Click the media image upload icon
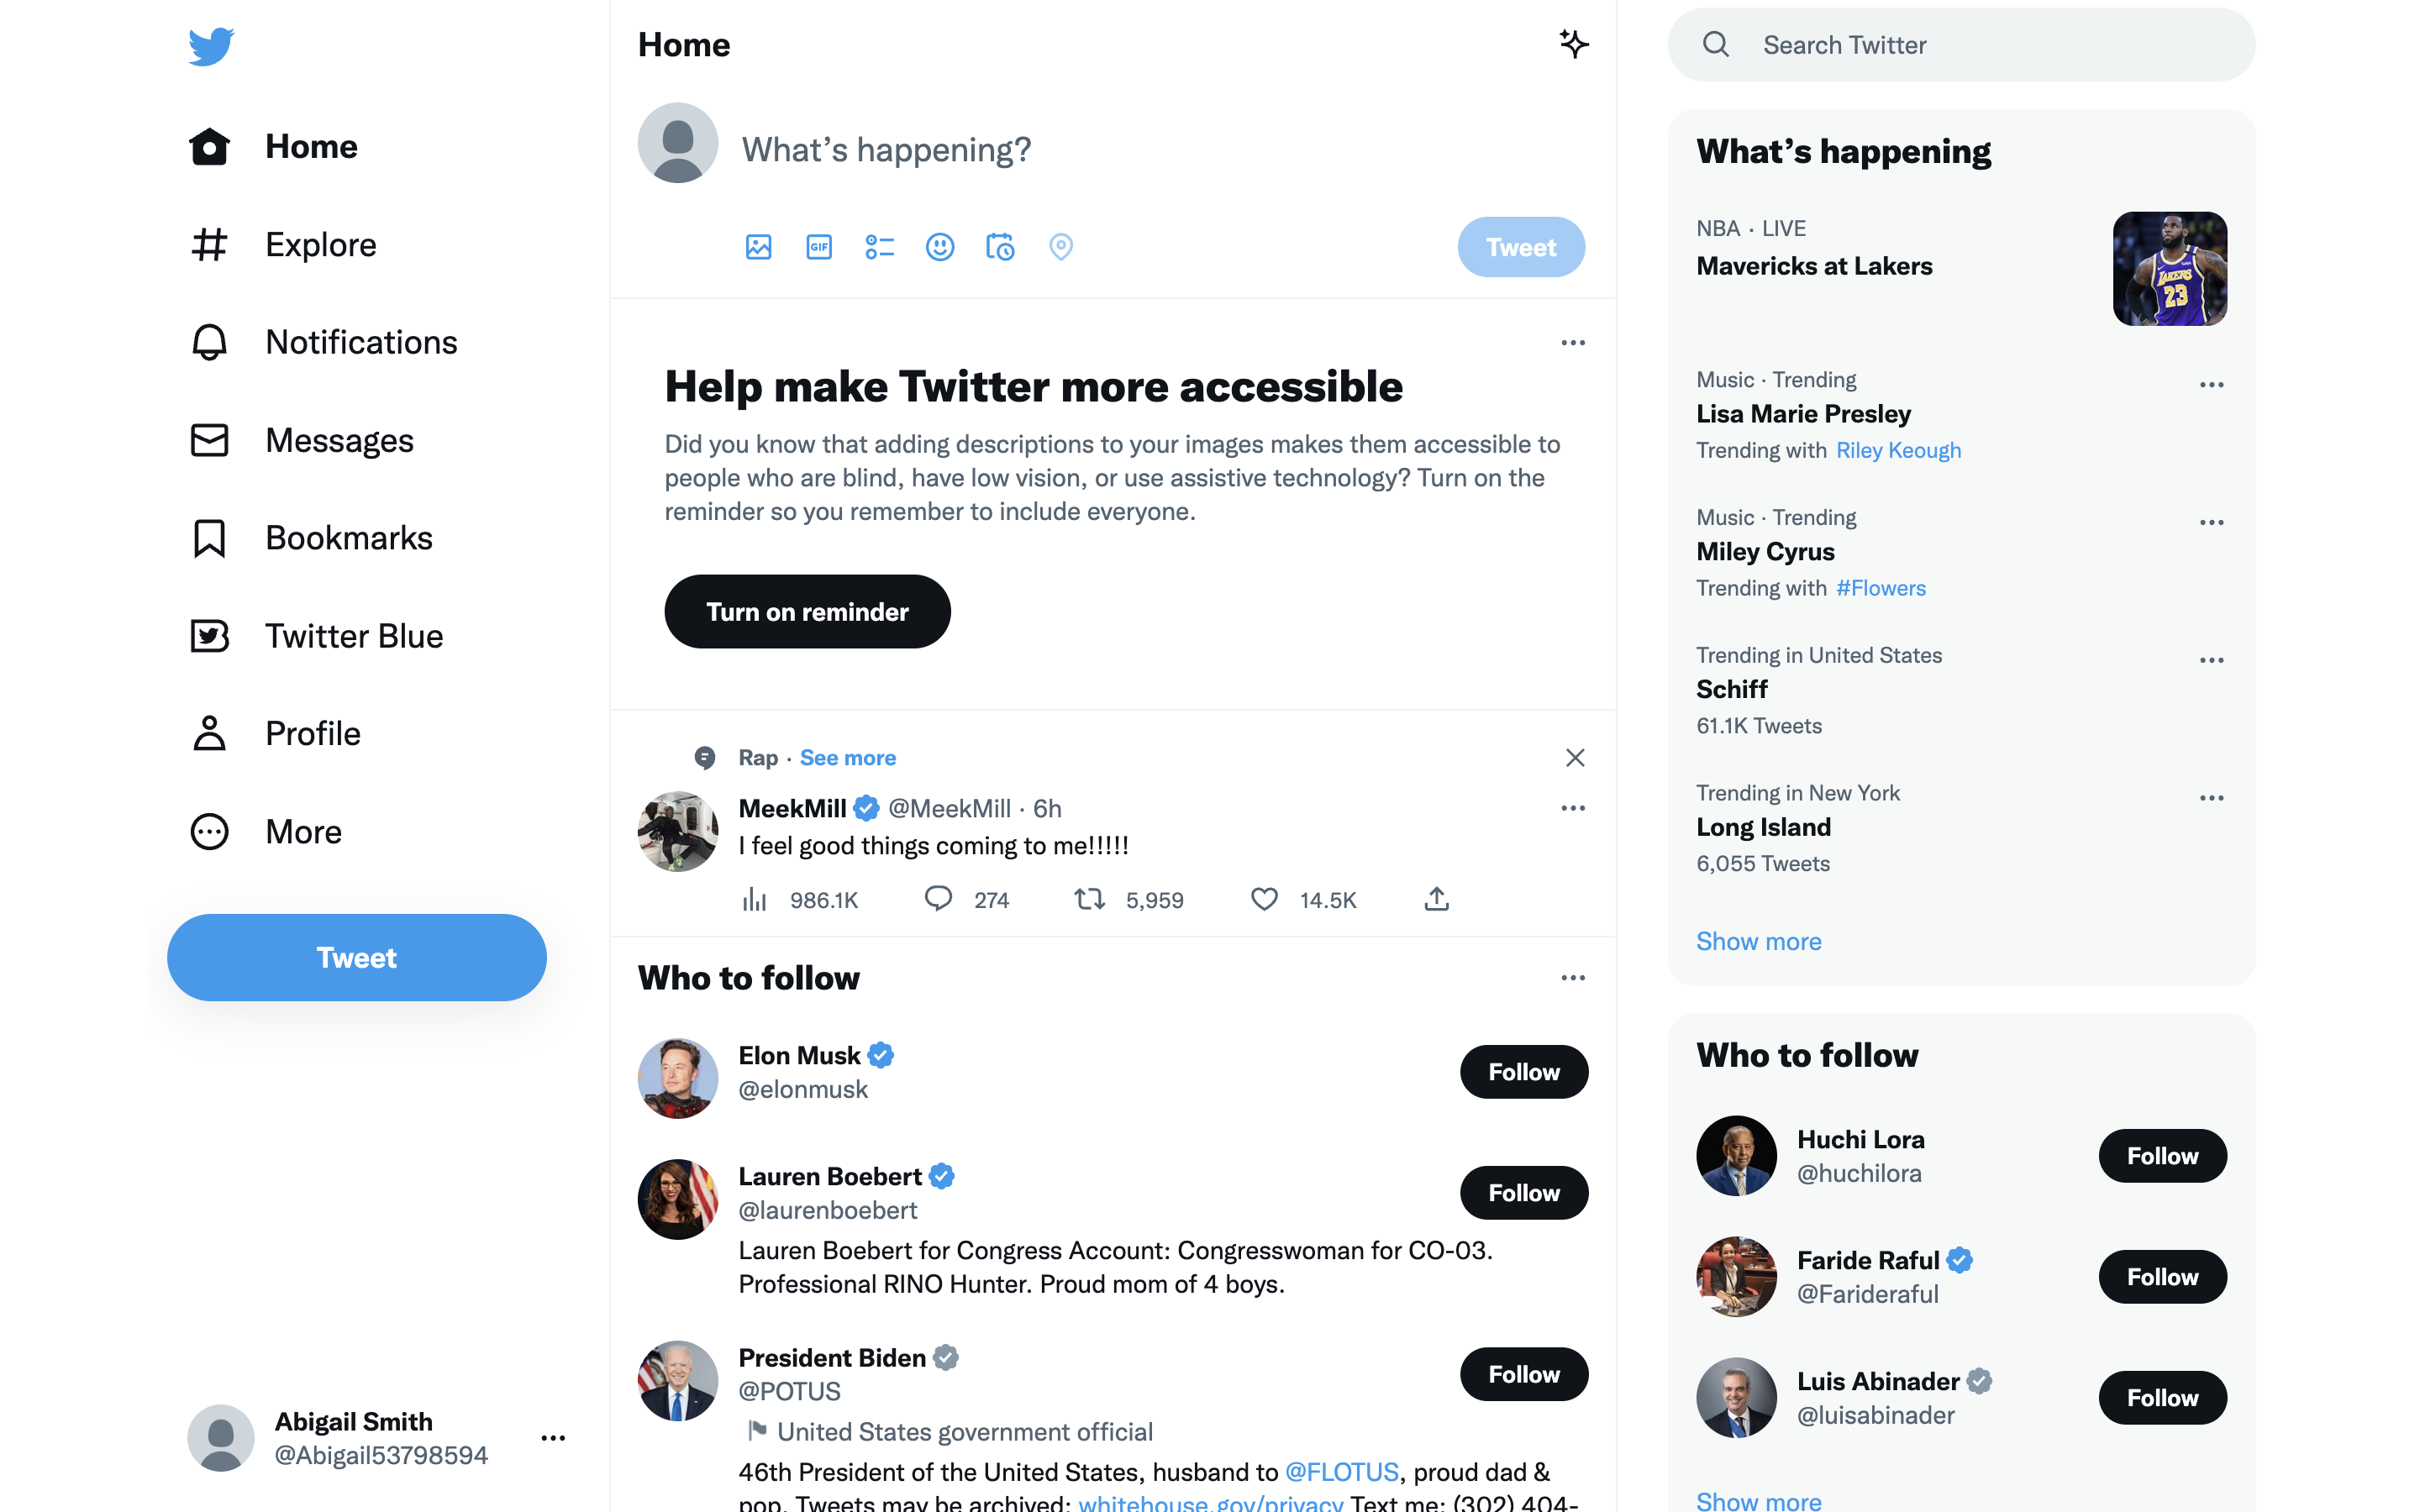Image resolution: width=2420 pixels, height=1512 pixels. 758,247
